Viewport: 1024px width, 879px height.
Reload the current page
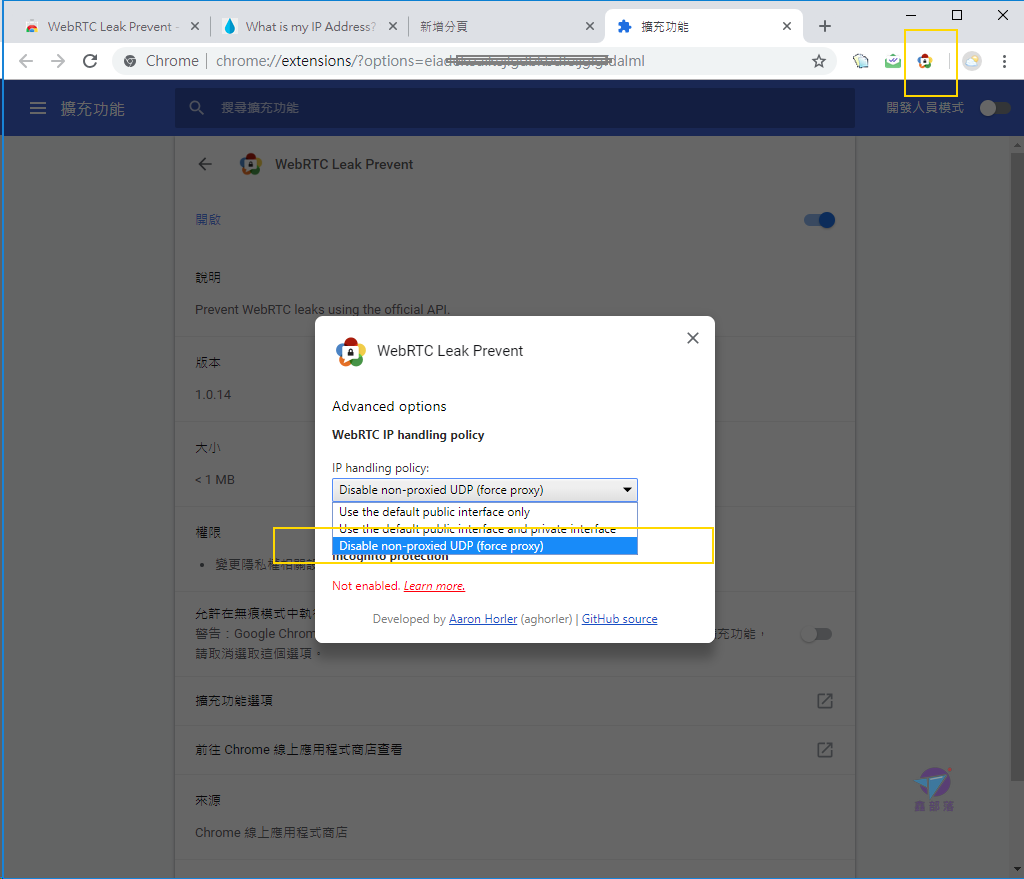tap(90, 61)
